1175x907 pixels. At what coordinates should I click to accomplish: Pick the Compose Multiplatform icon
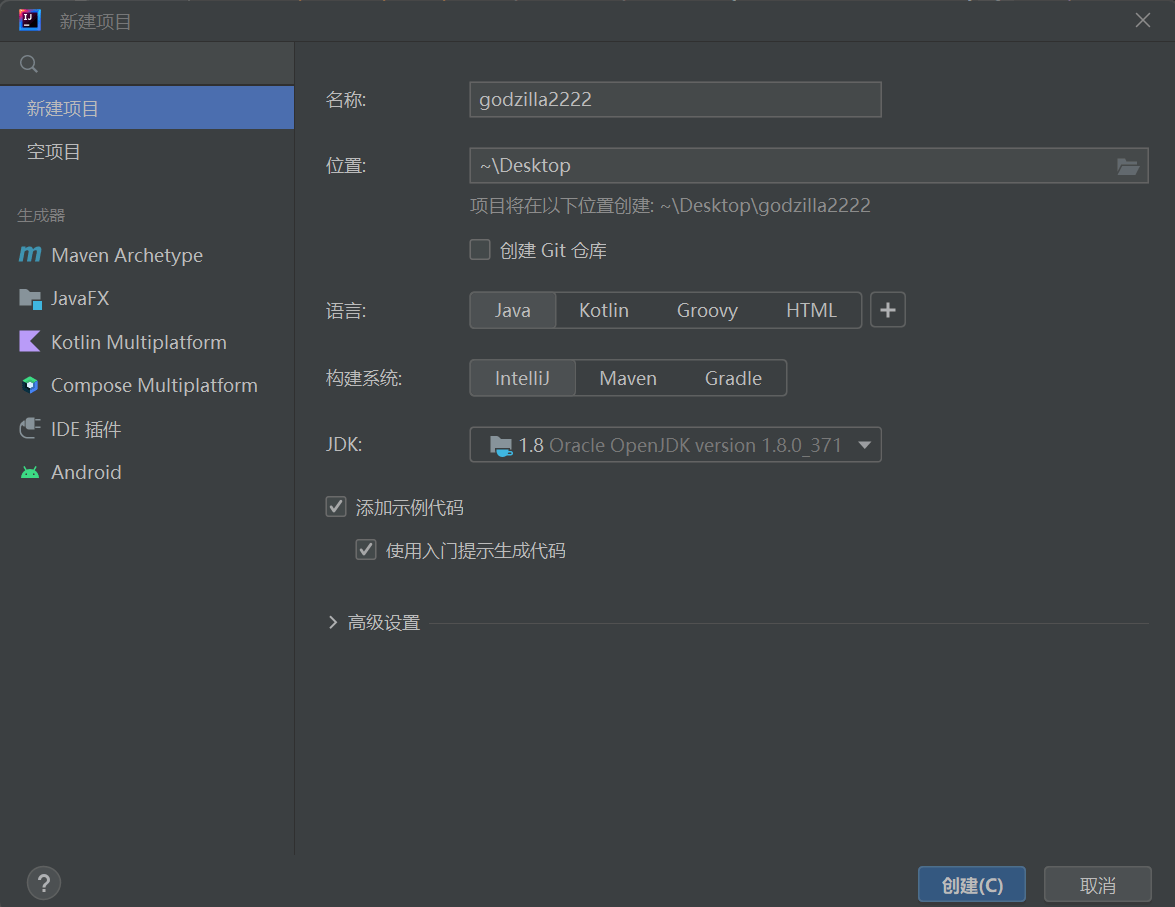pyautogui.click(x=30, y=386)
